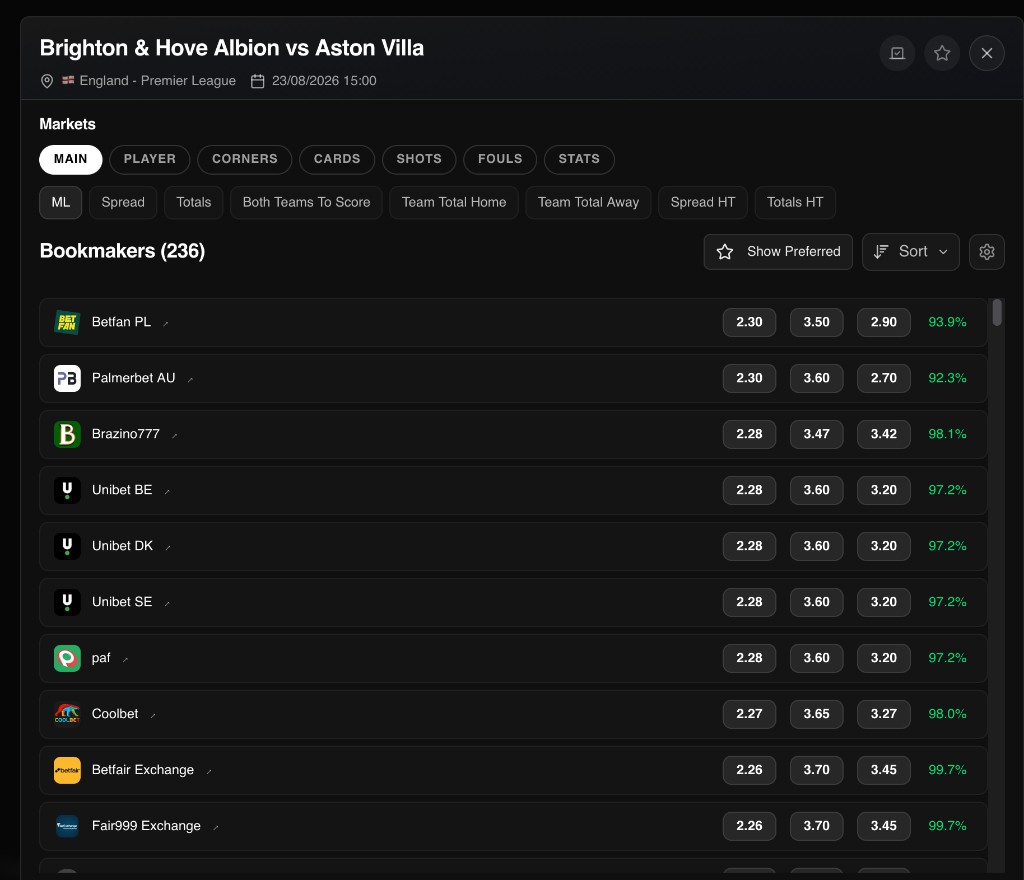Open Brazino777 external link arrow
1024x880 pixels.
(174, 435)
